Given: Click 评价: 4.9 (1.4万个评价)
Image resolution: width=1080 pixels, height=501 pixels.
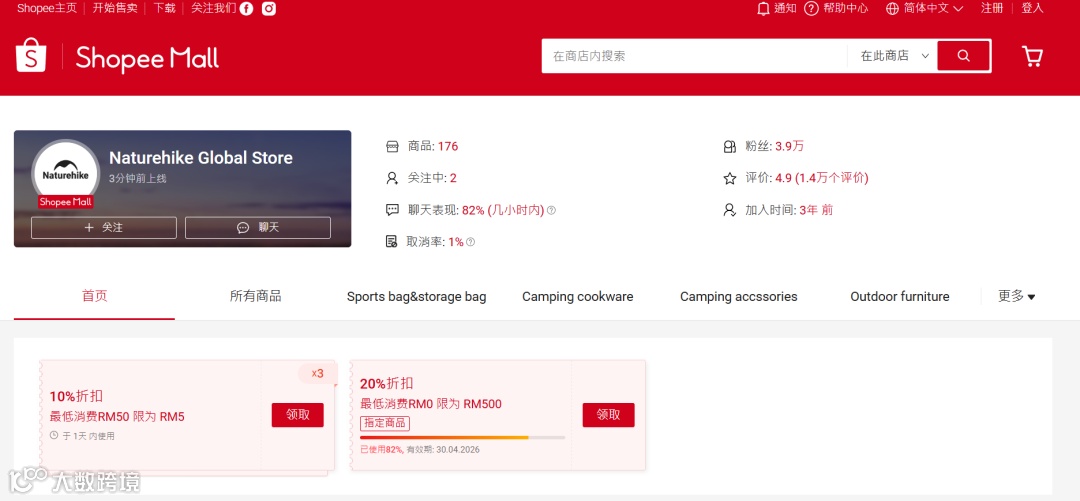Looking at the screenshot, I should point(807,178).
